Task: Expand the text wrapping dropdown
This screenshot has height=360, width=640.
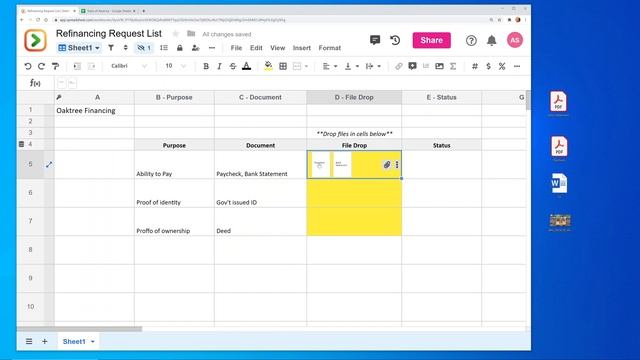Action: click(379, 66)
